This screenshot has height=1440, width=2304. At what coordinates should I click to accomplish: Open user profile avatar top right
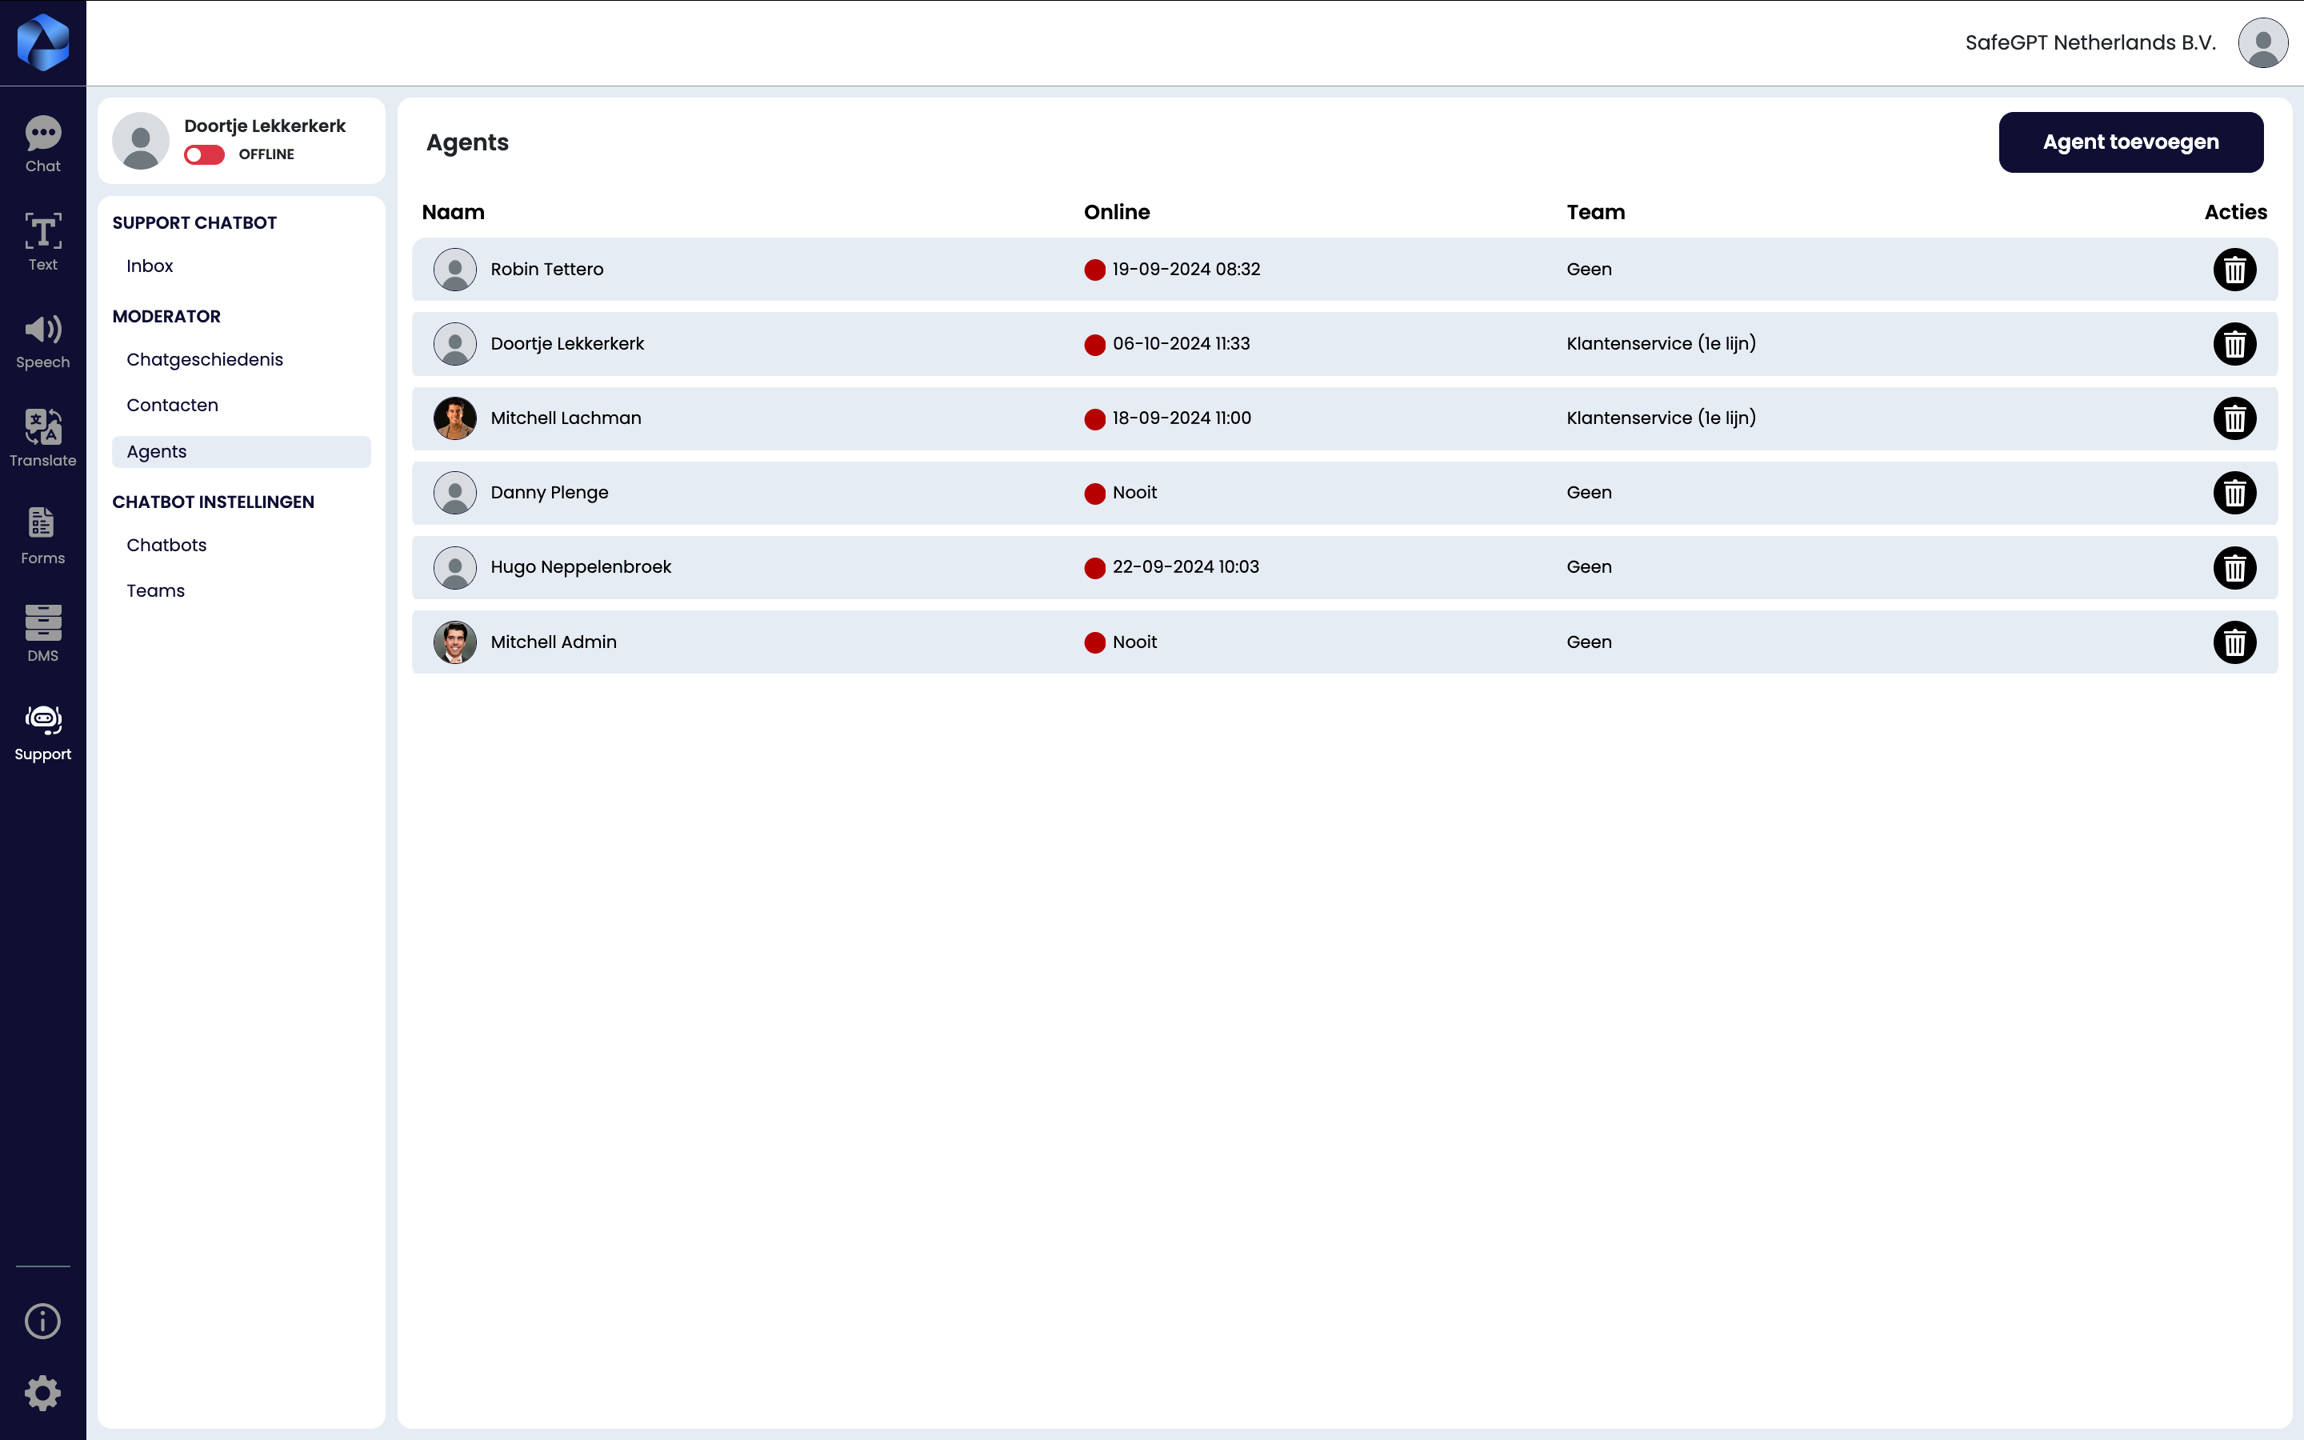pos(2263,43)
